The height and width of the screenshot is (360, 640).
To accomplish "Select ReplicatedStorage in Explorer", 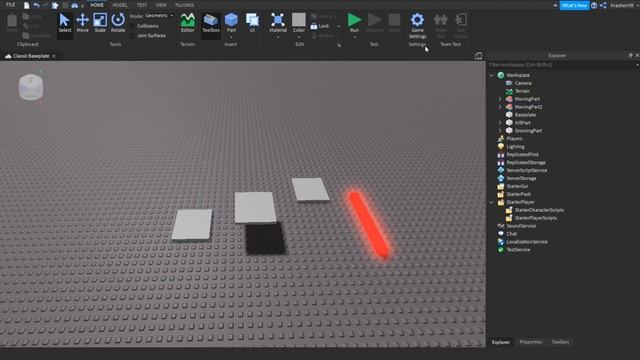I will [x=526, y=162].
